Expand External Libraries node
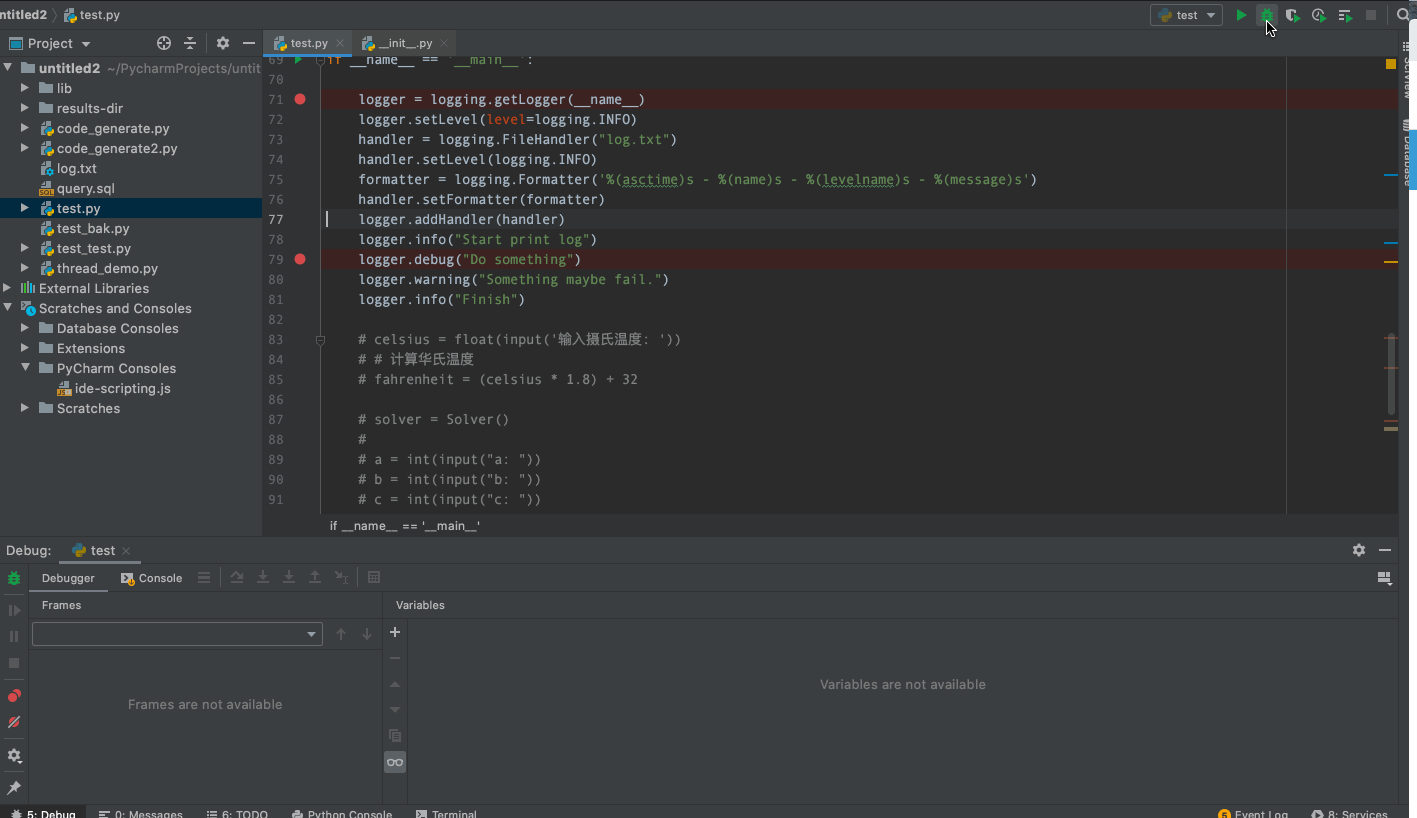The width and height of the screenshot is (1417, 818). pos(8,288)
